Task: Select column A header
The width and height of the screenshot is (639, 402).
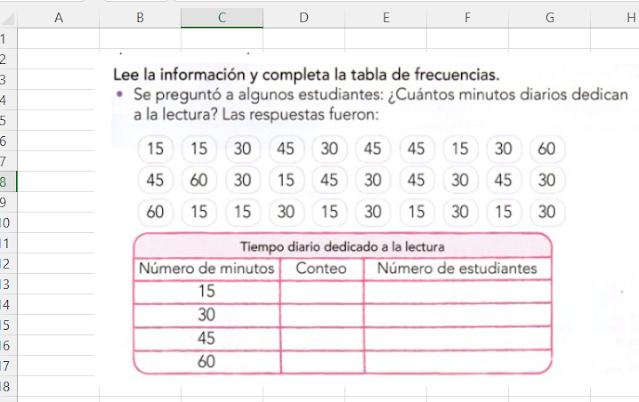Action: (58, 18)
